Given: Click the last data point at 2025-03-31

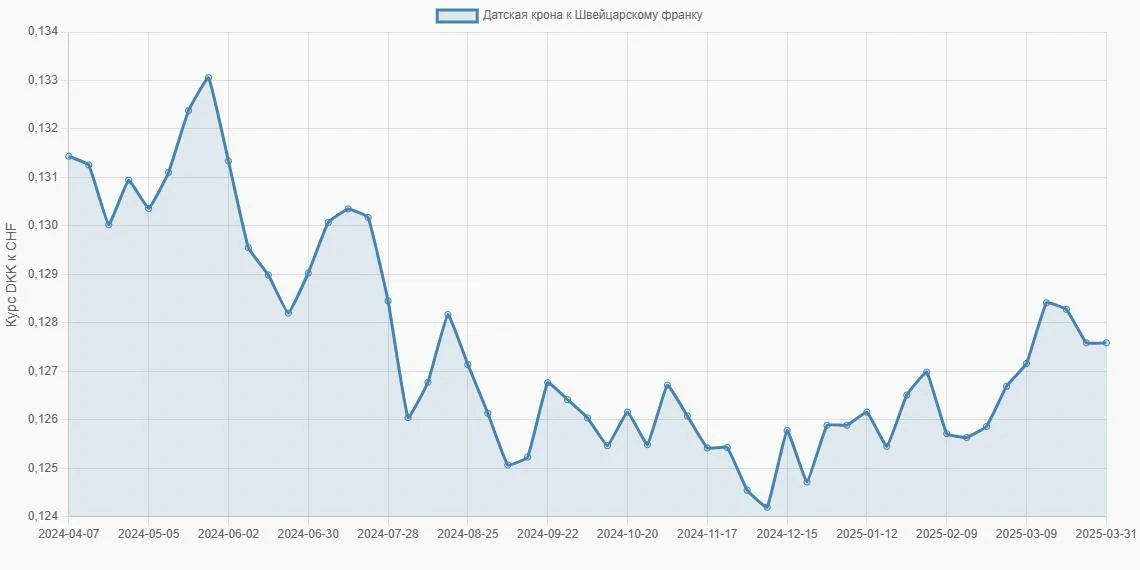Looking at the screenshot, I should (x=1106, y=343).
